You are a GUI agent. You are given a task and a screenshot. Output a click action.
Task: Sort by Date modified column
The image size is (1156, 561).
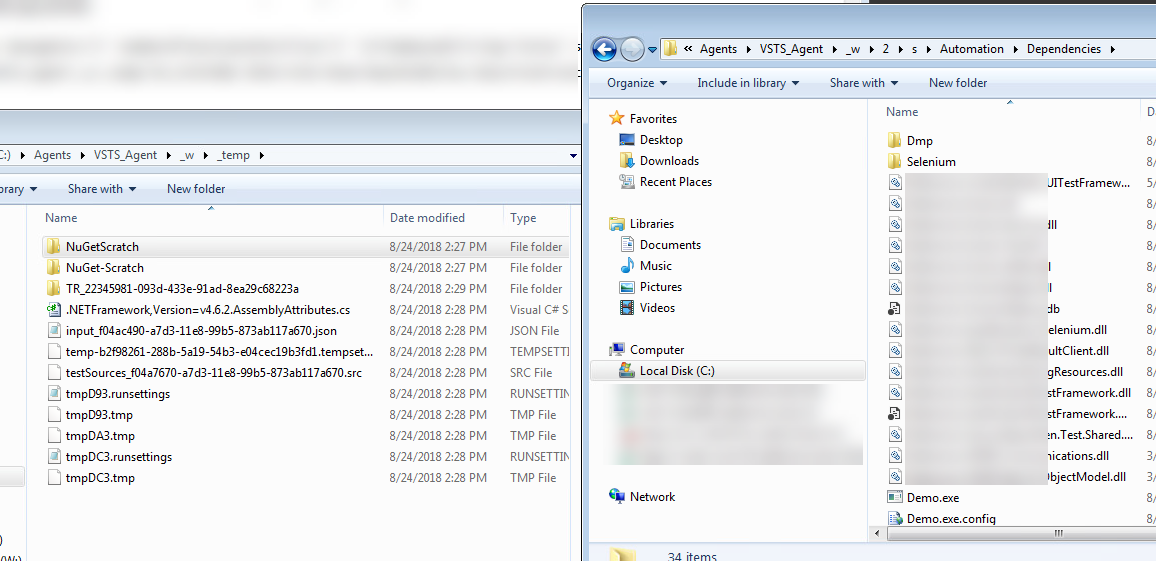[444, 217]
